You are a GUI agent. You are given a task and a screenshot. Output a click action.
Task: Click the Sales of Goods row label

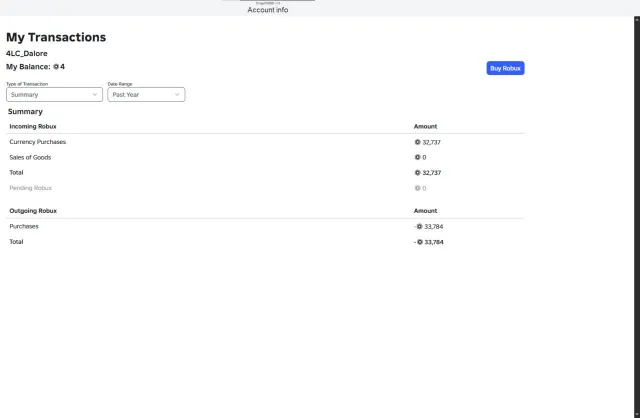pos(30,157)
